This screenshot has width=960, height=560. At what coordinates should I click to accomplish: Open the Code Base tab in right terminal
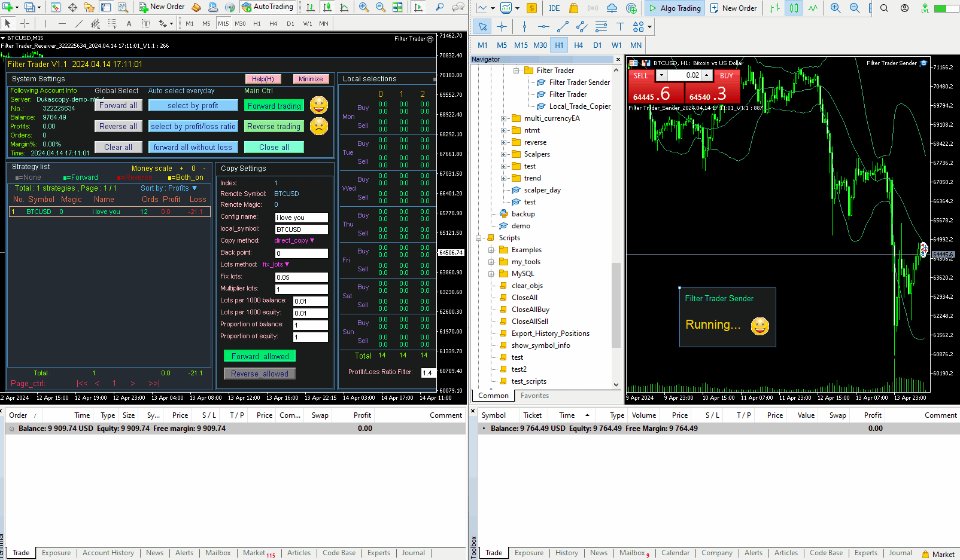(x=826, y=553)
